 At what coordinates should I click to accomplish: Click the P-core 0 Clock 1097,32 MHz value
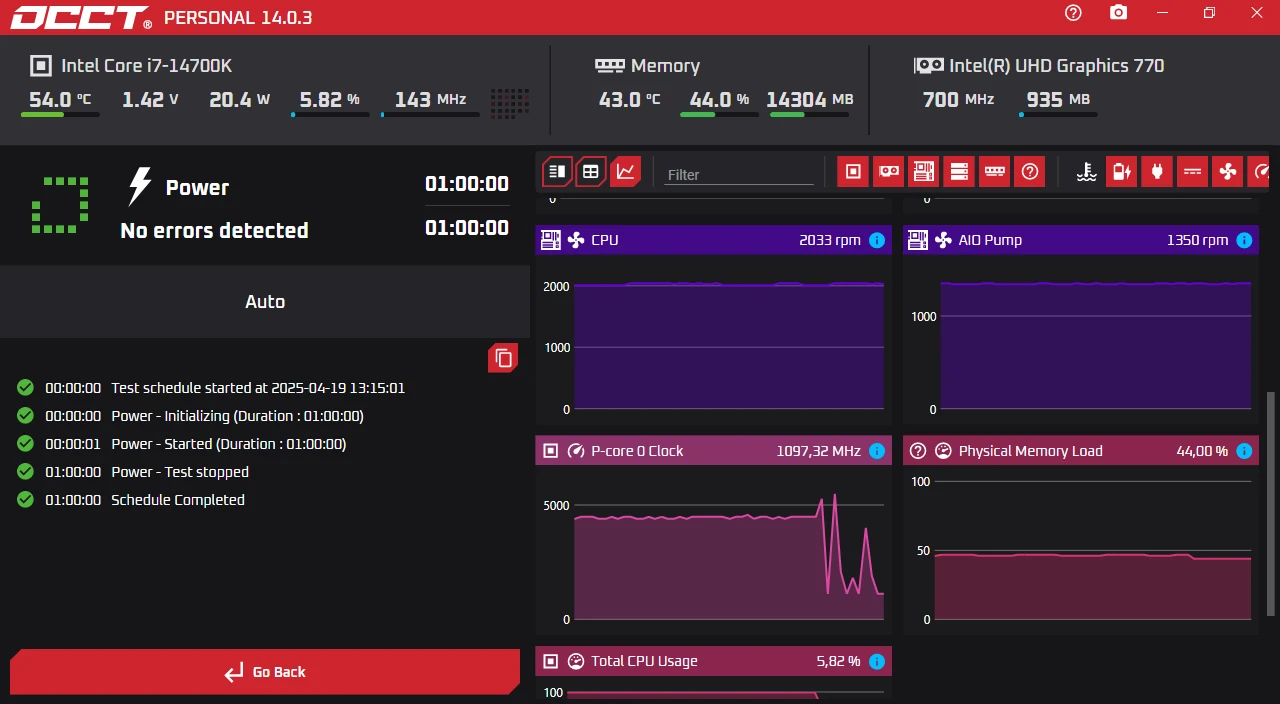tap(818, 451)
